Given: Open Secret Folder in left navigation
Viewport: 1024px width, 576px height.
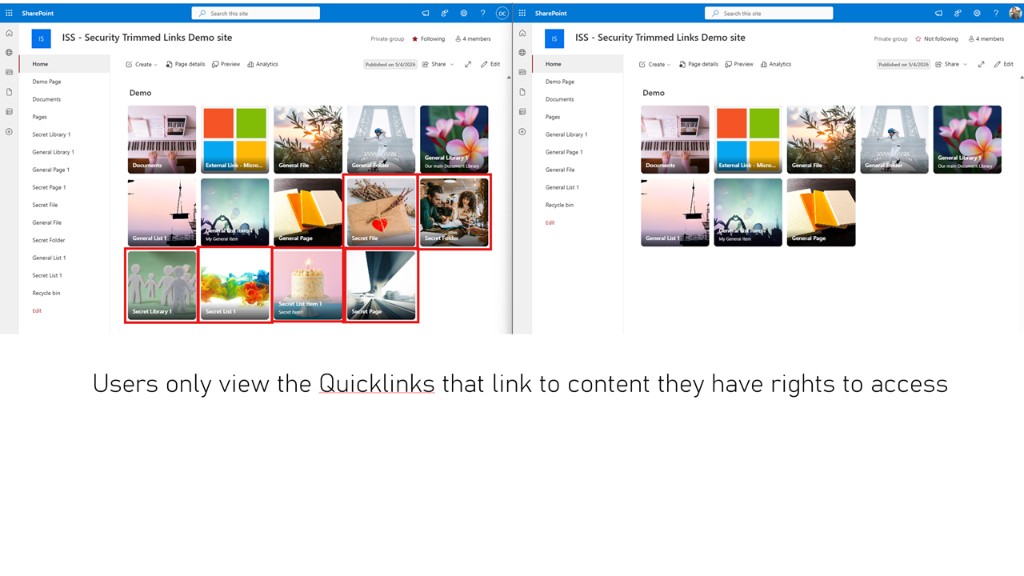Looking at the screenshot, I should [49, 240].
